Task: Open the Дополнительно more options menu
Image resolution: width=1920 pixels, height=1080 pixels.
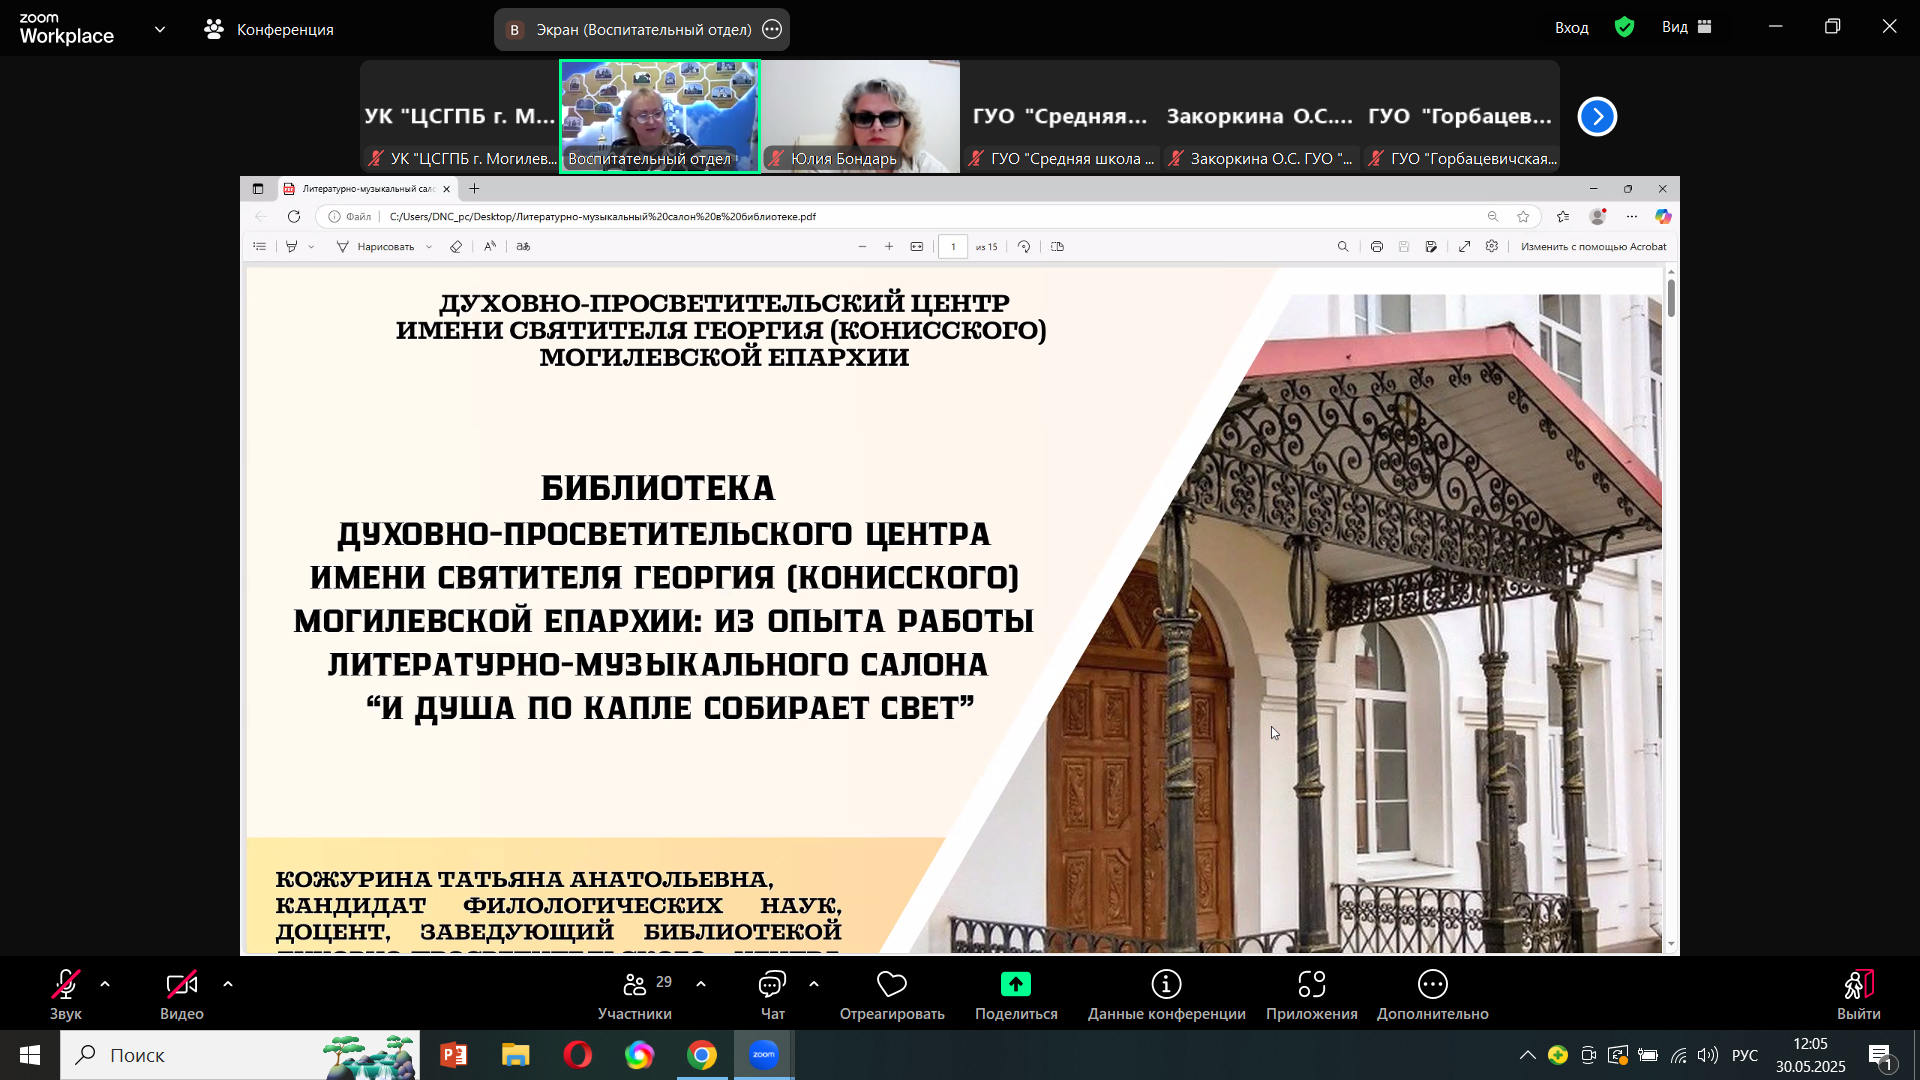Action: (1433, 994)
